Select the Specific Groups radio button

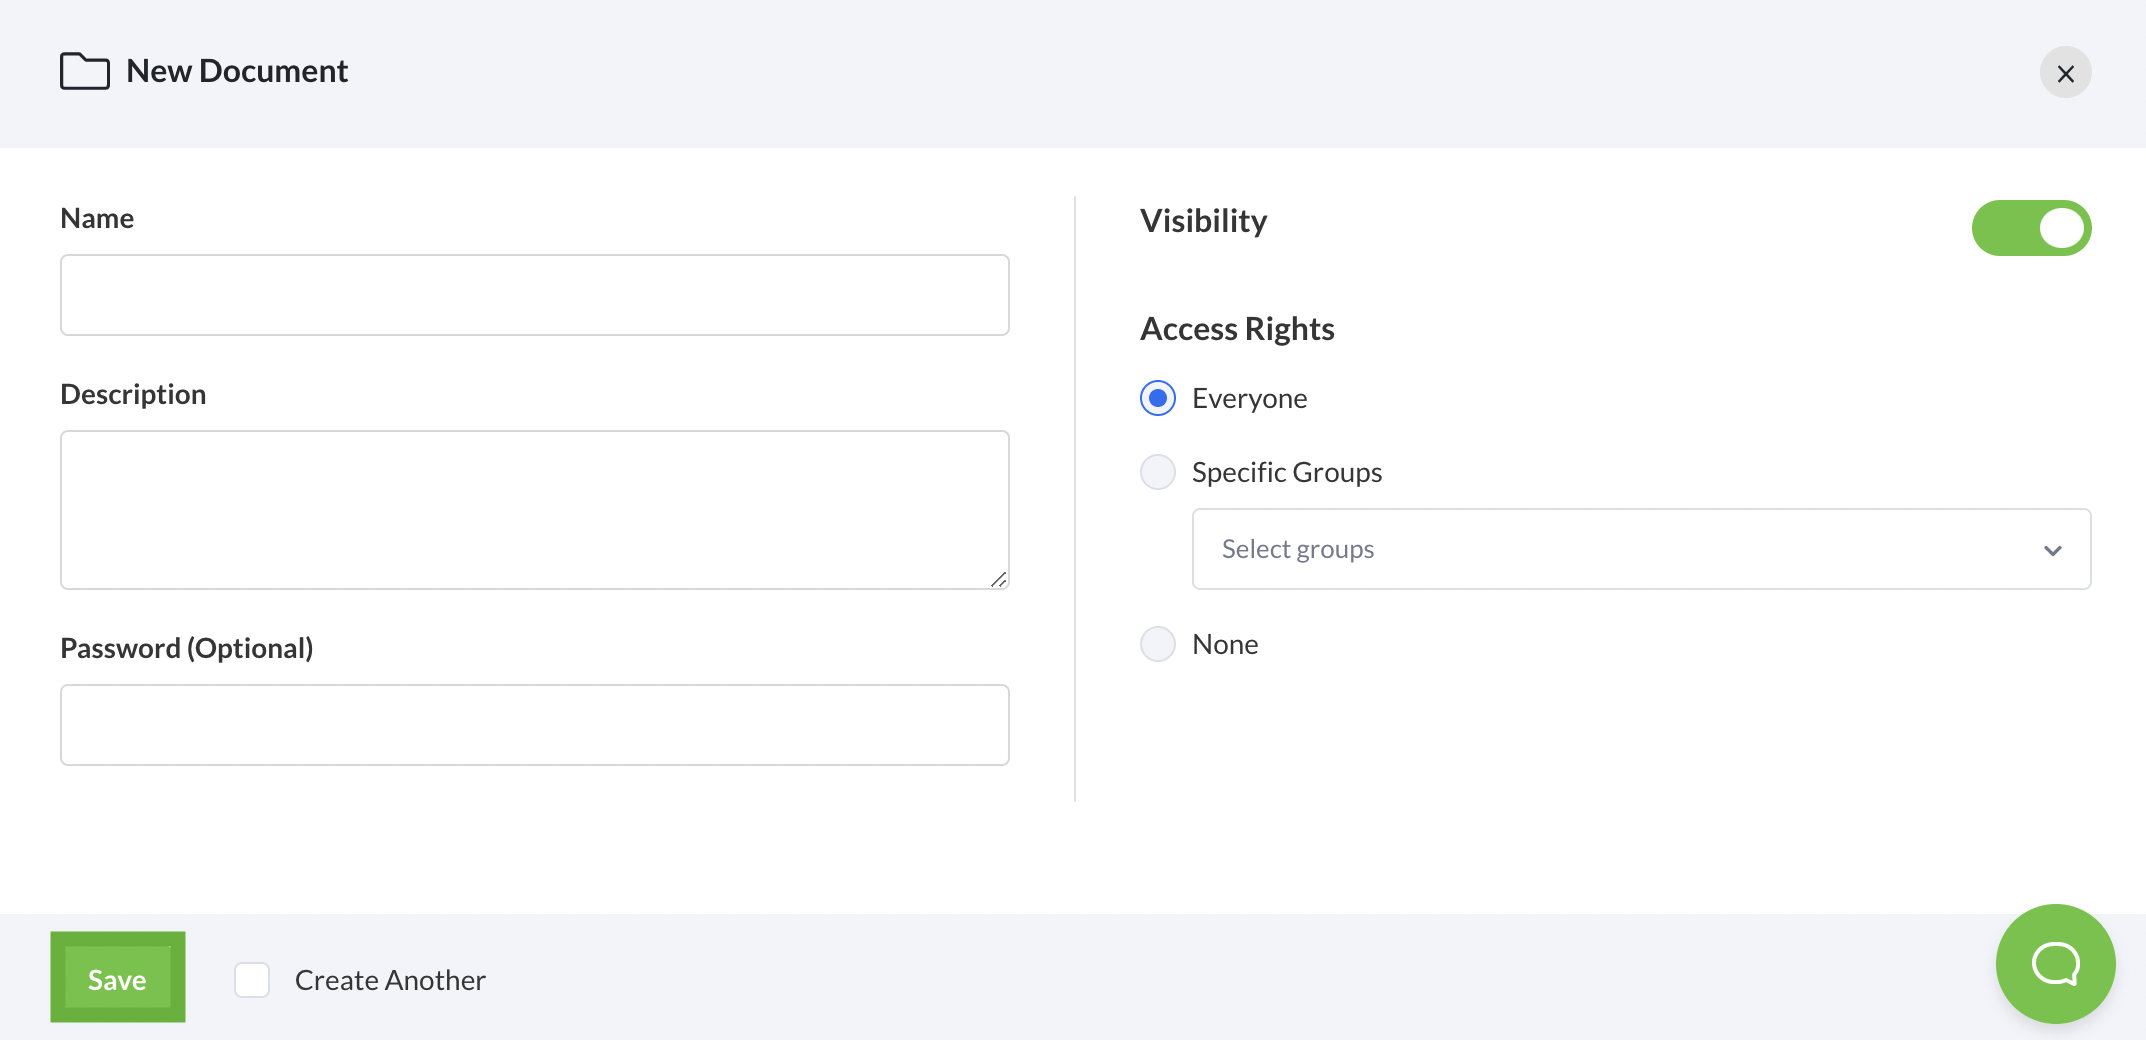coord(1158,472)
